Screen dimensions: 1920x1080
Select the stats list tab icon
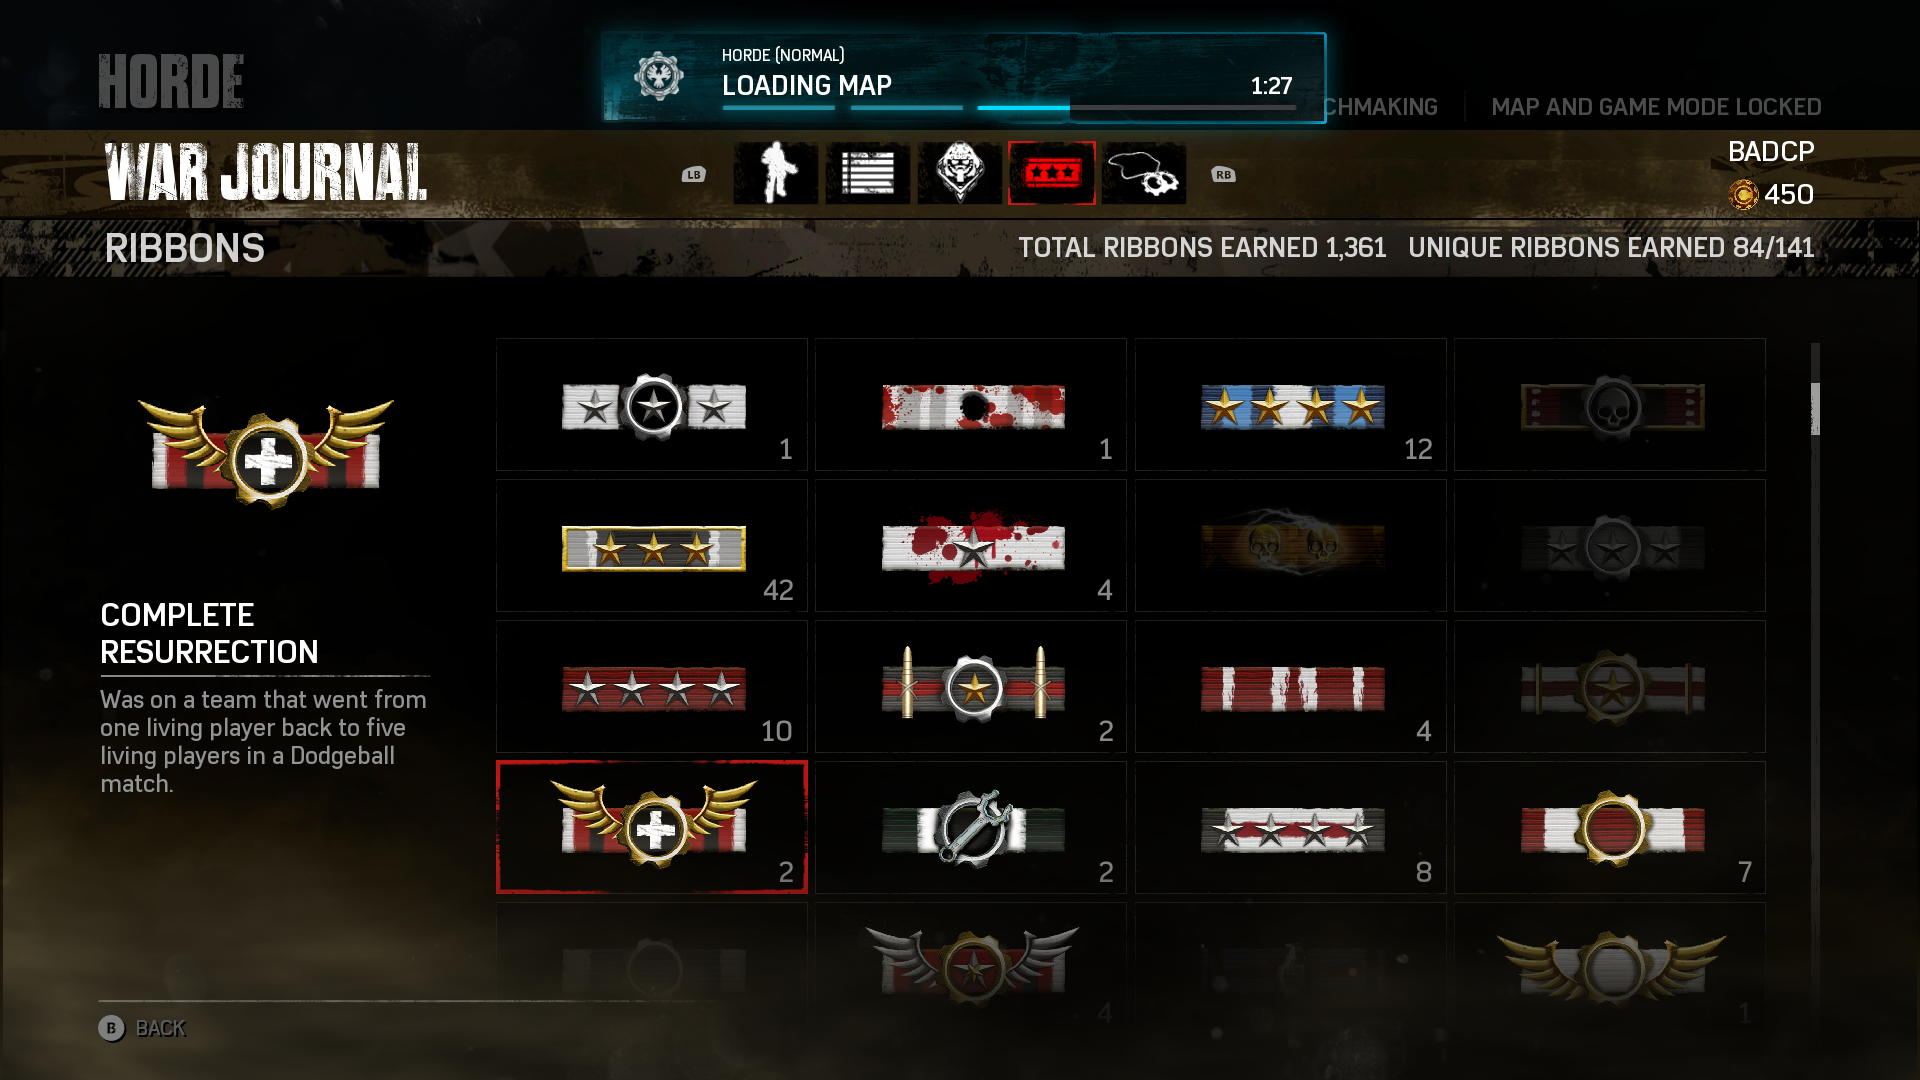point(868,173)
